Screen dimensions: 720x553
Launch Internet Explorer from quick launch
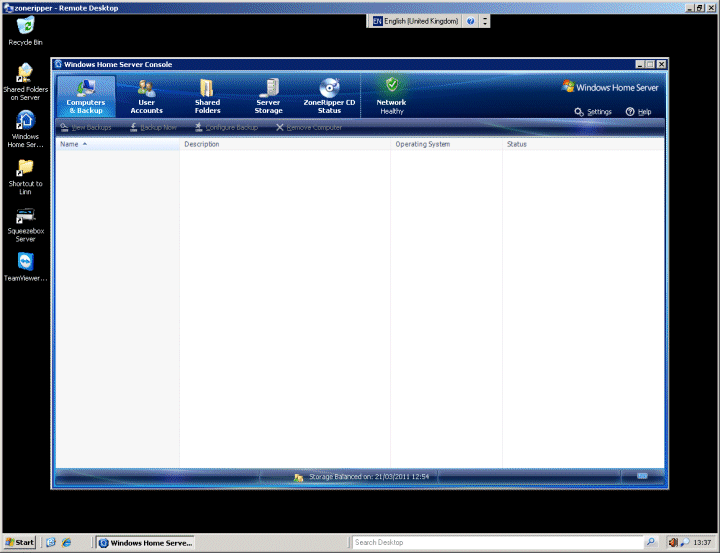coord(67,542)
